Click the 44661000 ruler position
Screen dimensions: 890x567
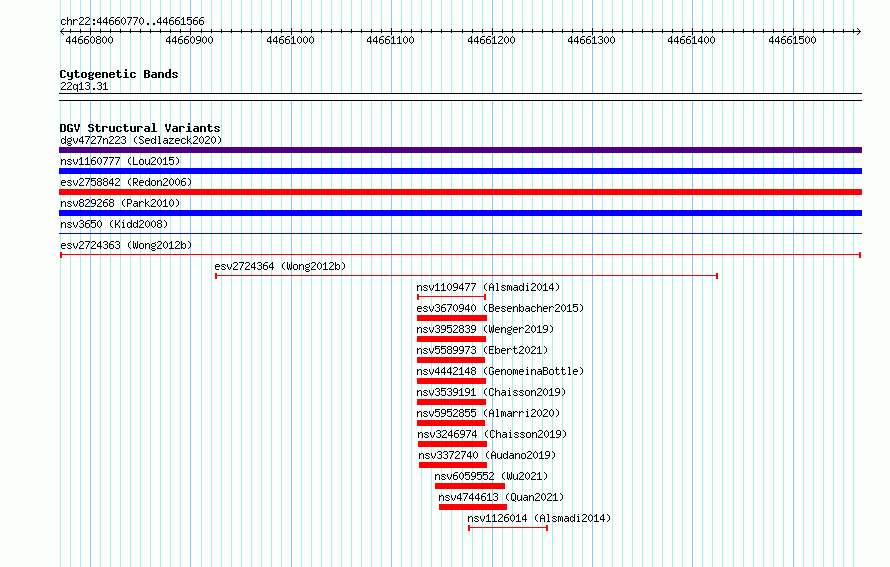coord(290,40)
